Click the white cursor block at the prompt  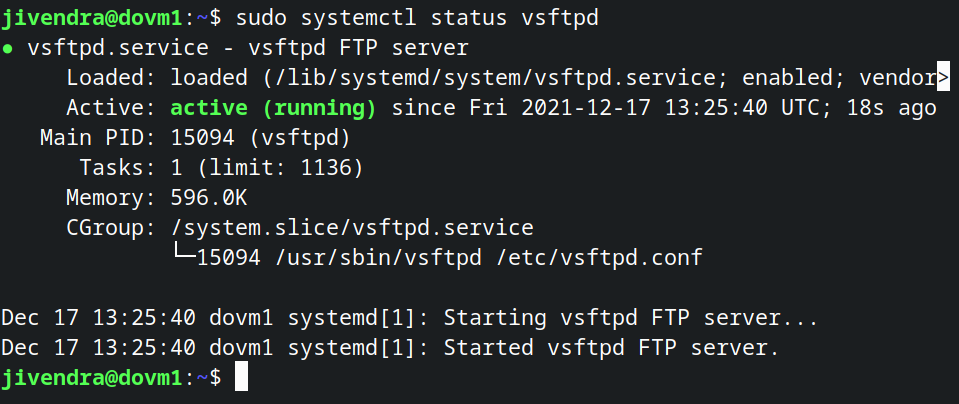[x=241, y=378]
